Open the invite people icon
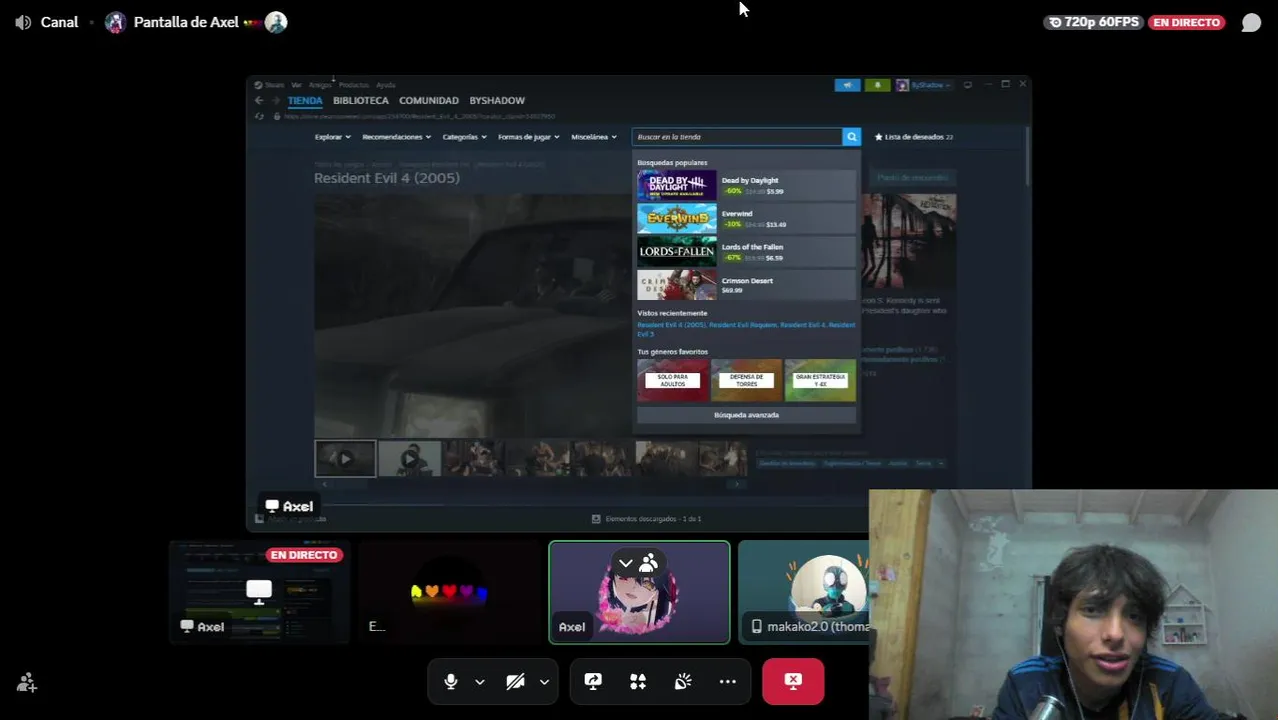 click(x=27, y=683)
